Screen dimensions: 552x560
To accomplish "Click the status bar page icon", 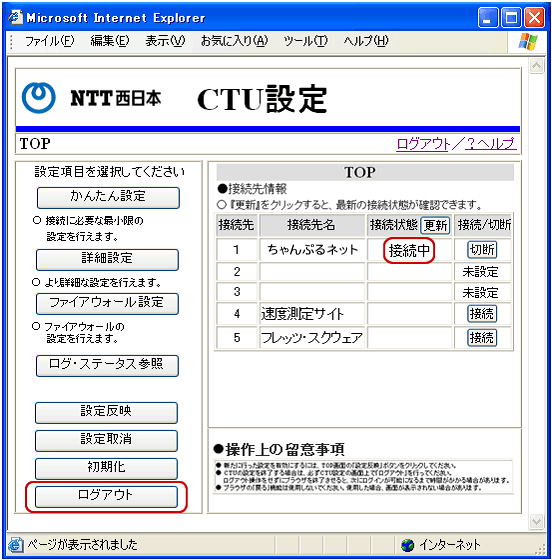I will [15, 545].
